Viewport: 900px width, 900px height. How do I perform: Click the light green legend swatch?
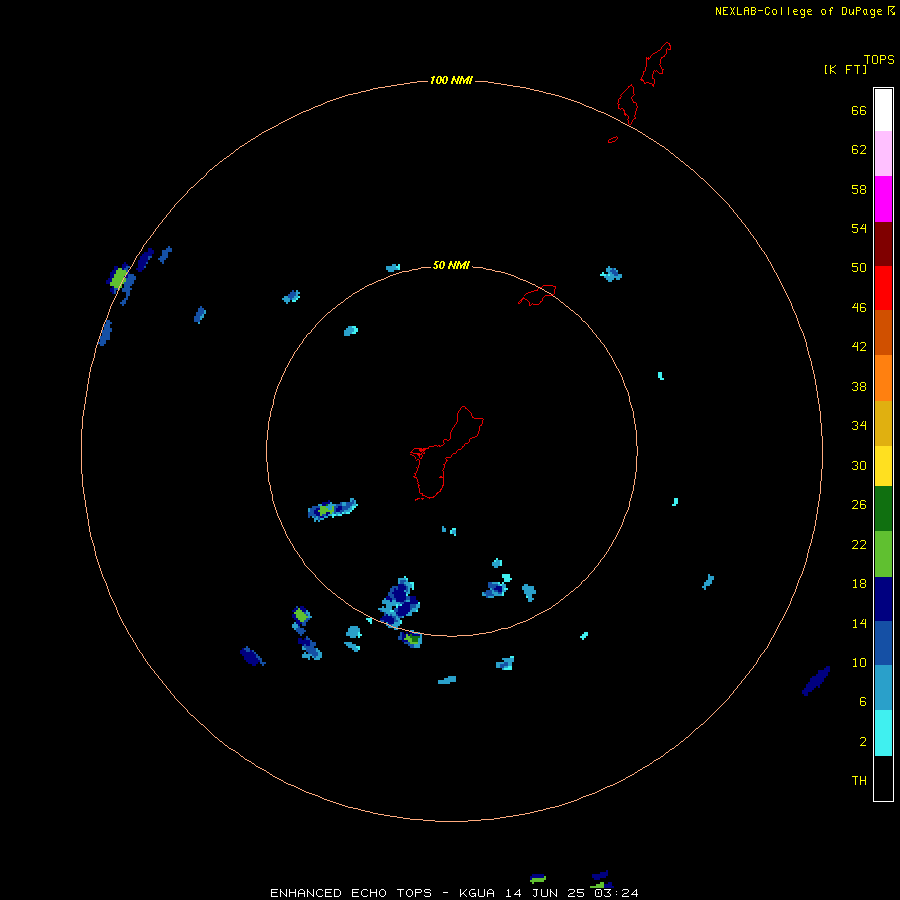[883, 554]
